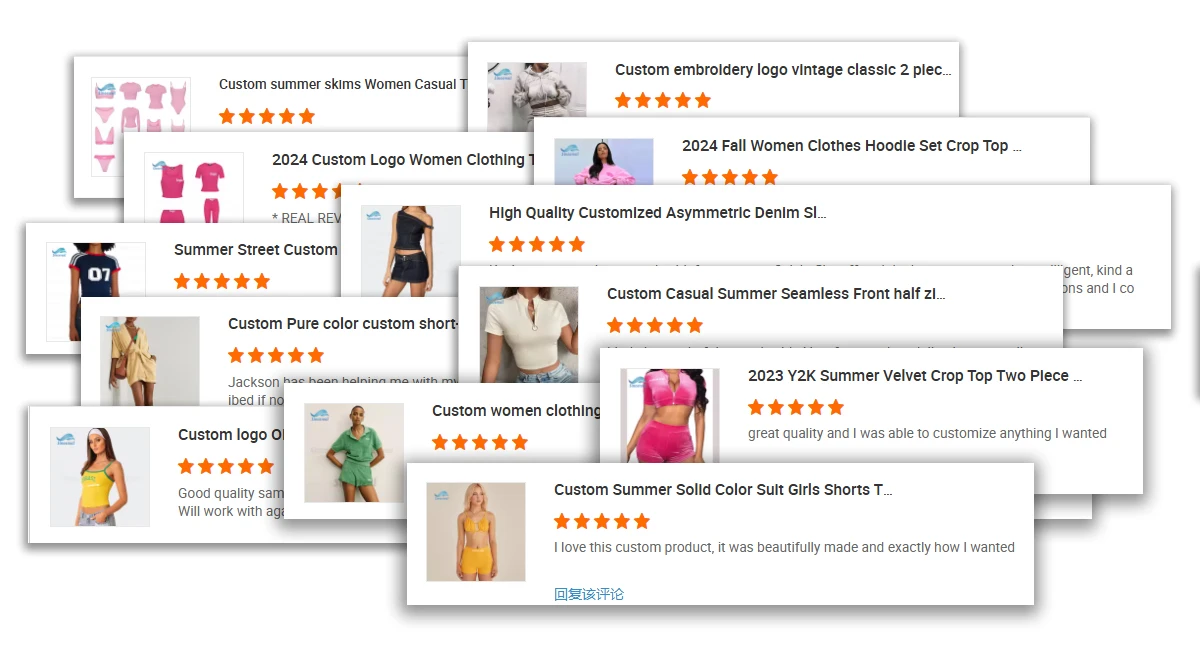The image size is (1200, 658).
Task: Click 'High Quality Customized Asymmetric Denim' title
Action: tap(657, 213)
